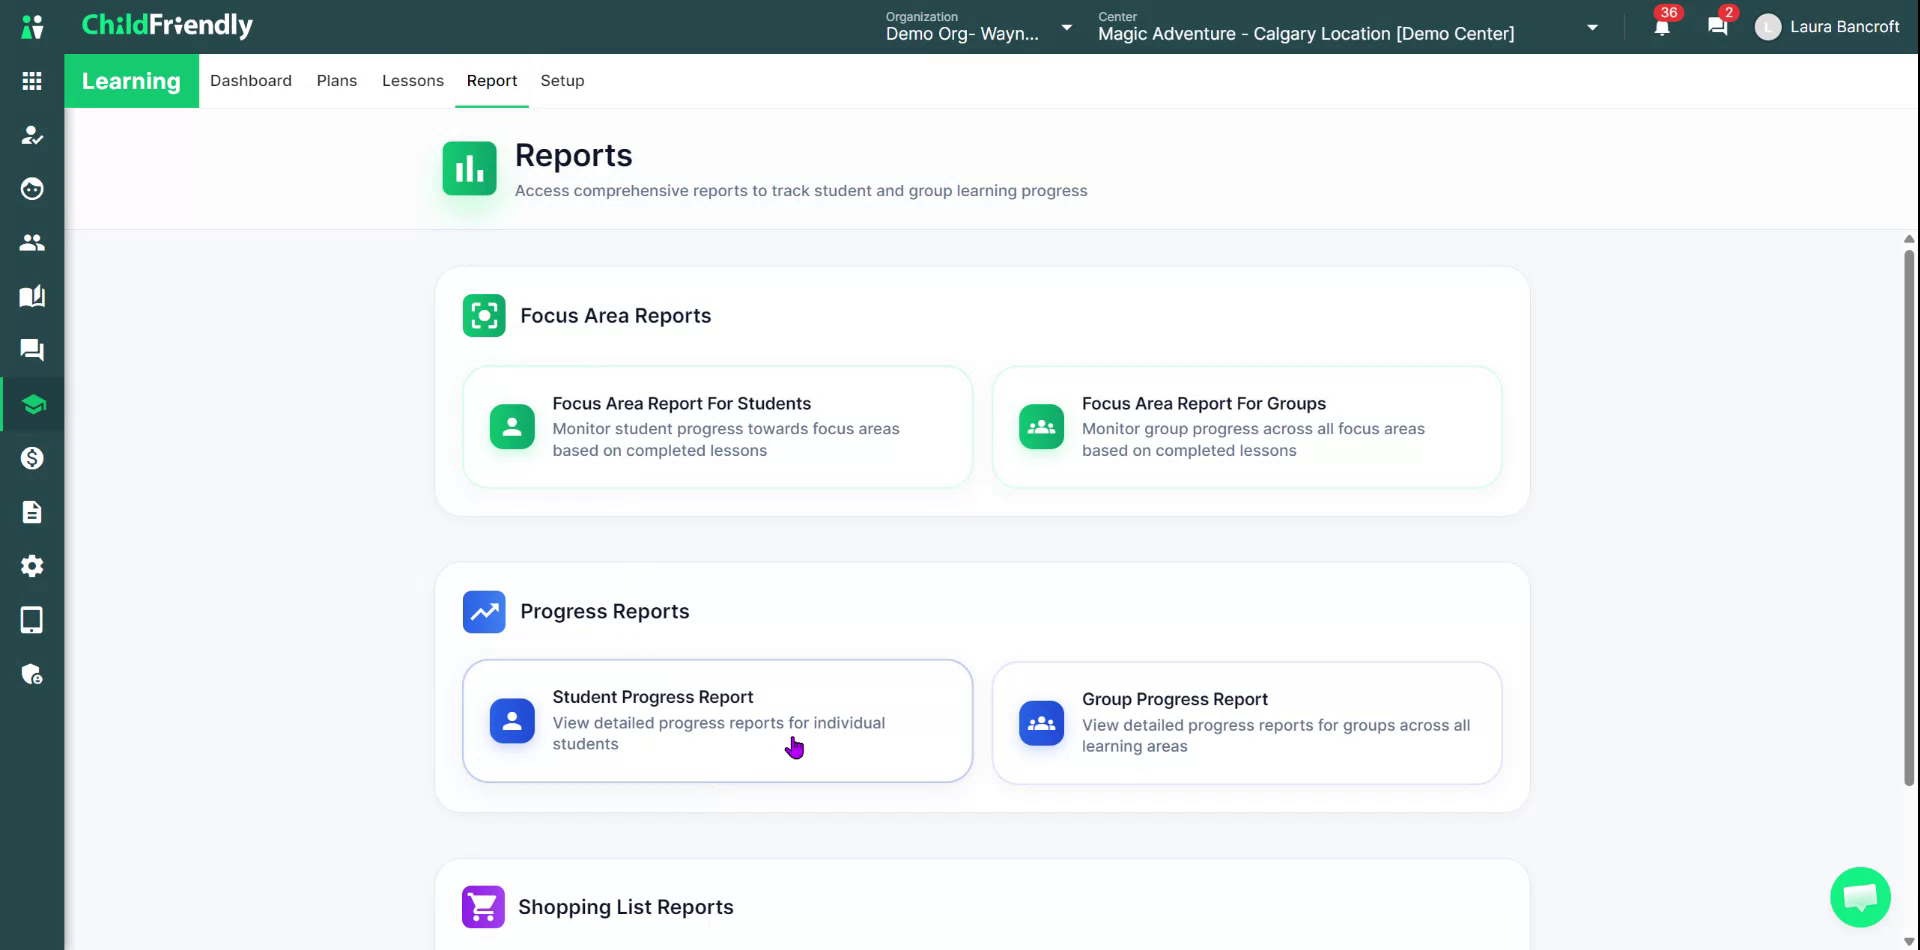This screenshot has height=950, width=1920.
Task: Open messages icon with 2 badge
Action: pos(1718,27)
